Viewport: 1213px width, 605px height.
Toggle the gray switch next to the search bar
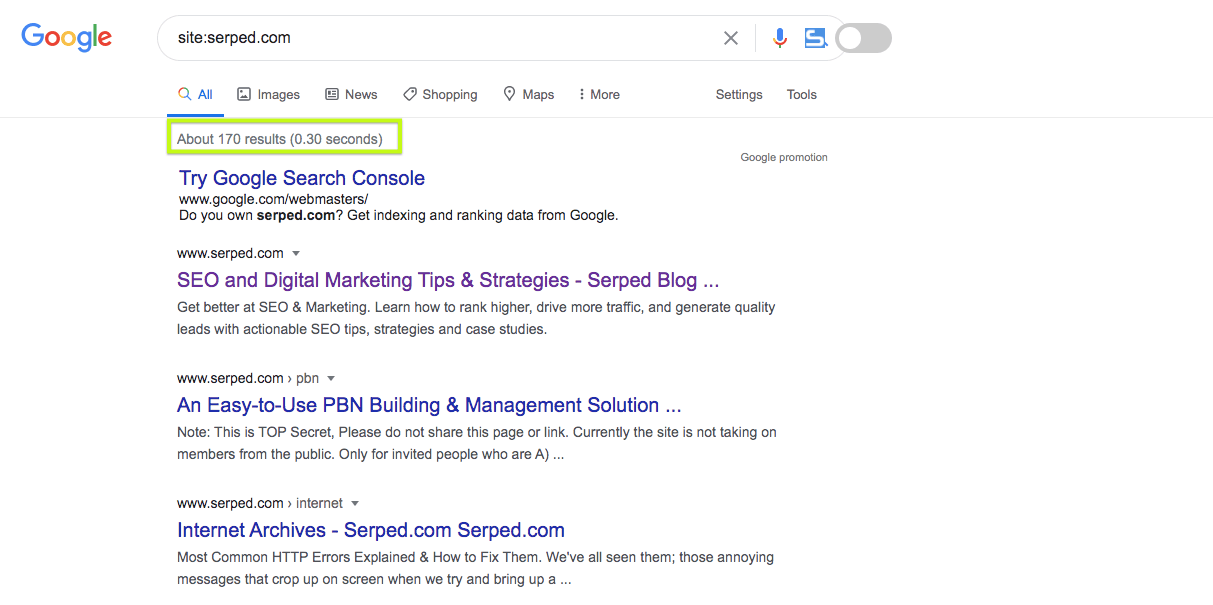(863, 38)
